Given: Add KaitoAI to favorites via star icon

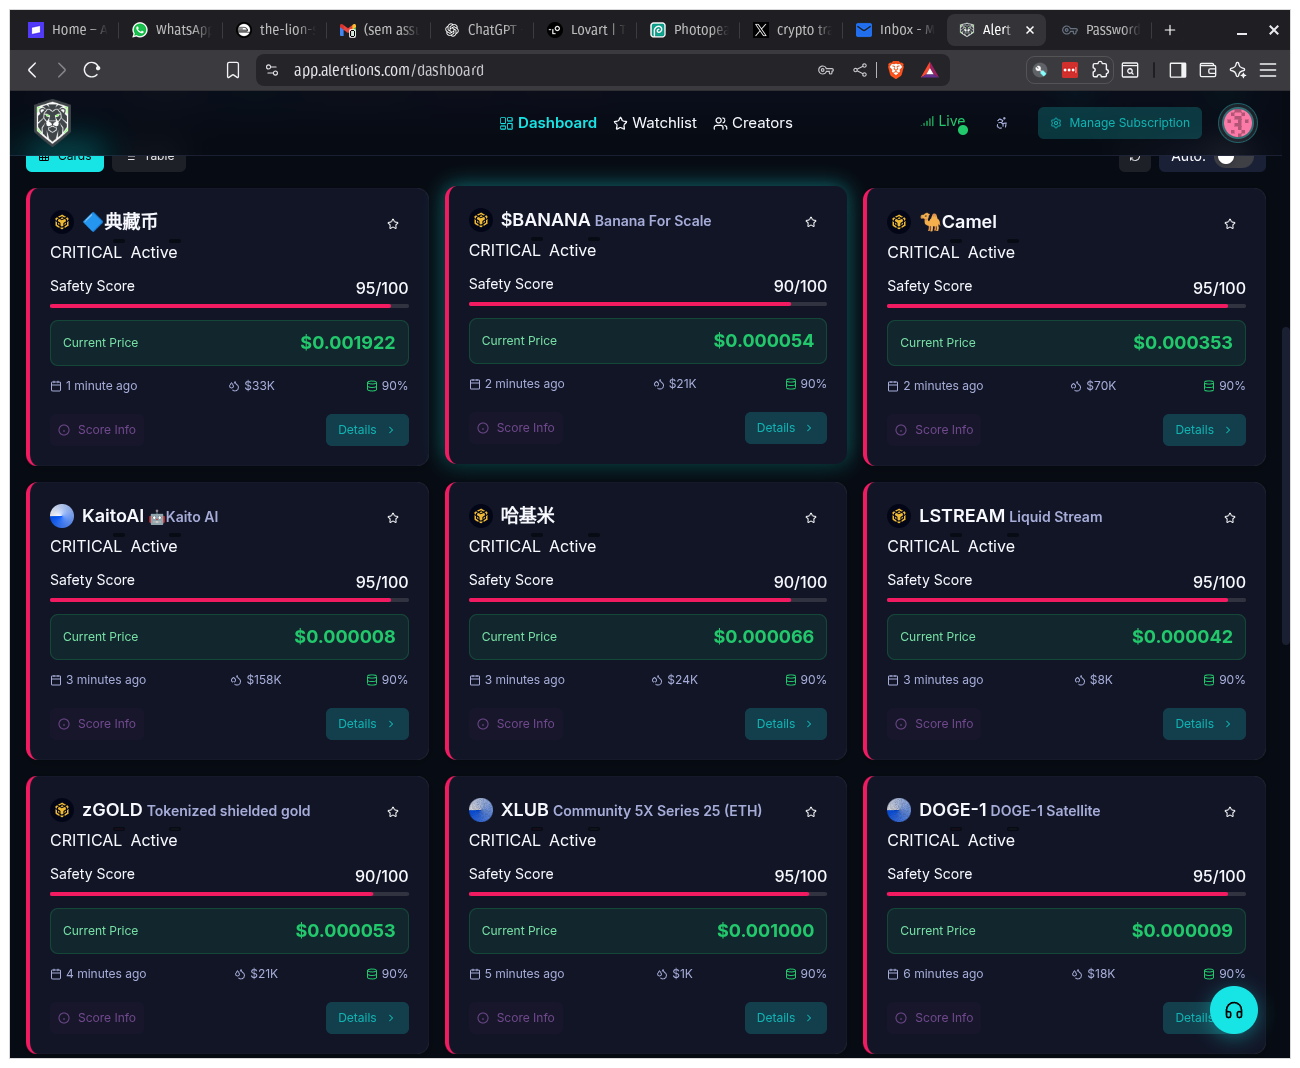Looking at the screenshot, I should coord(392,517).
